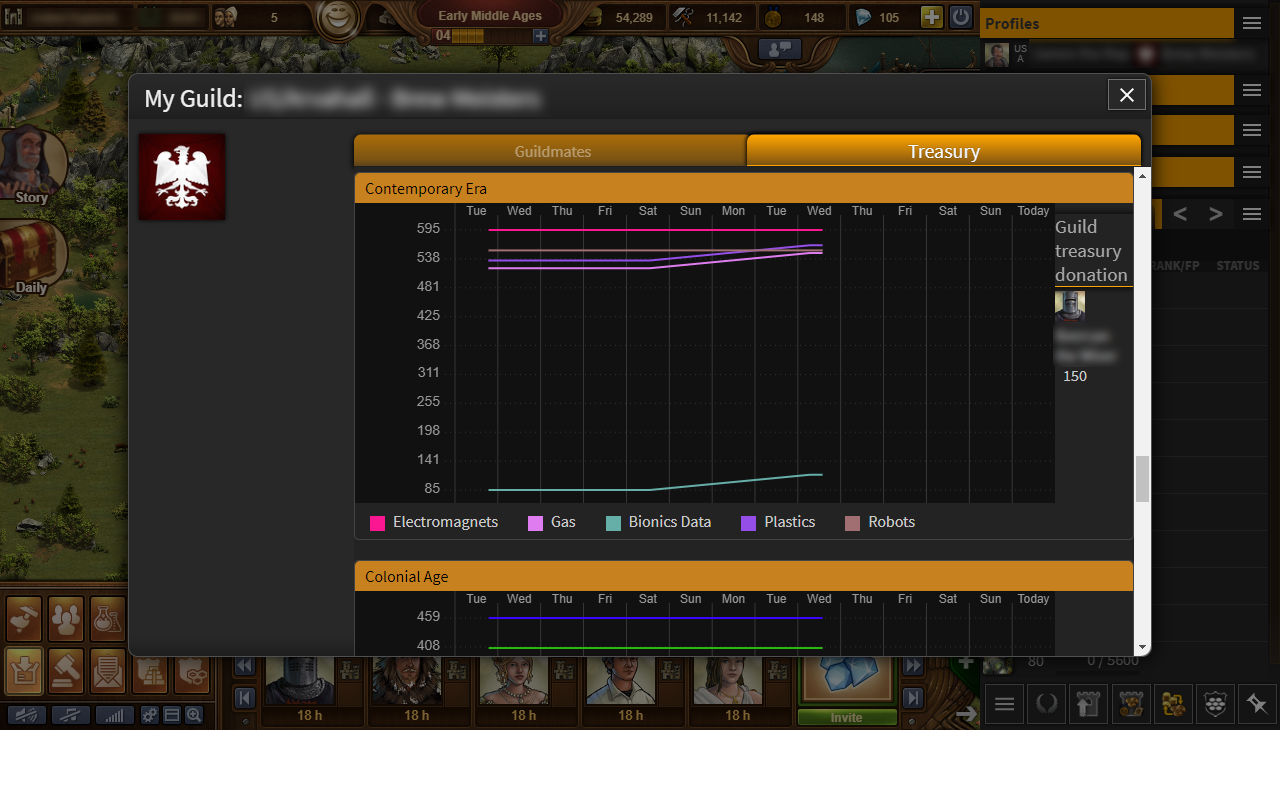Click the tower upgrade arrow icon

pos(1089,704)
